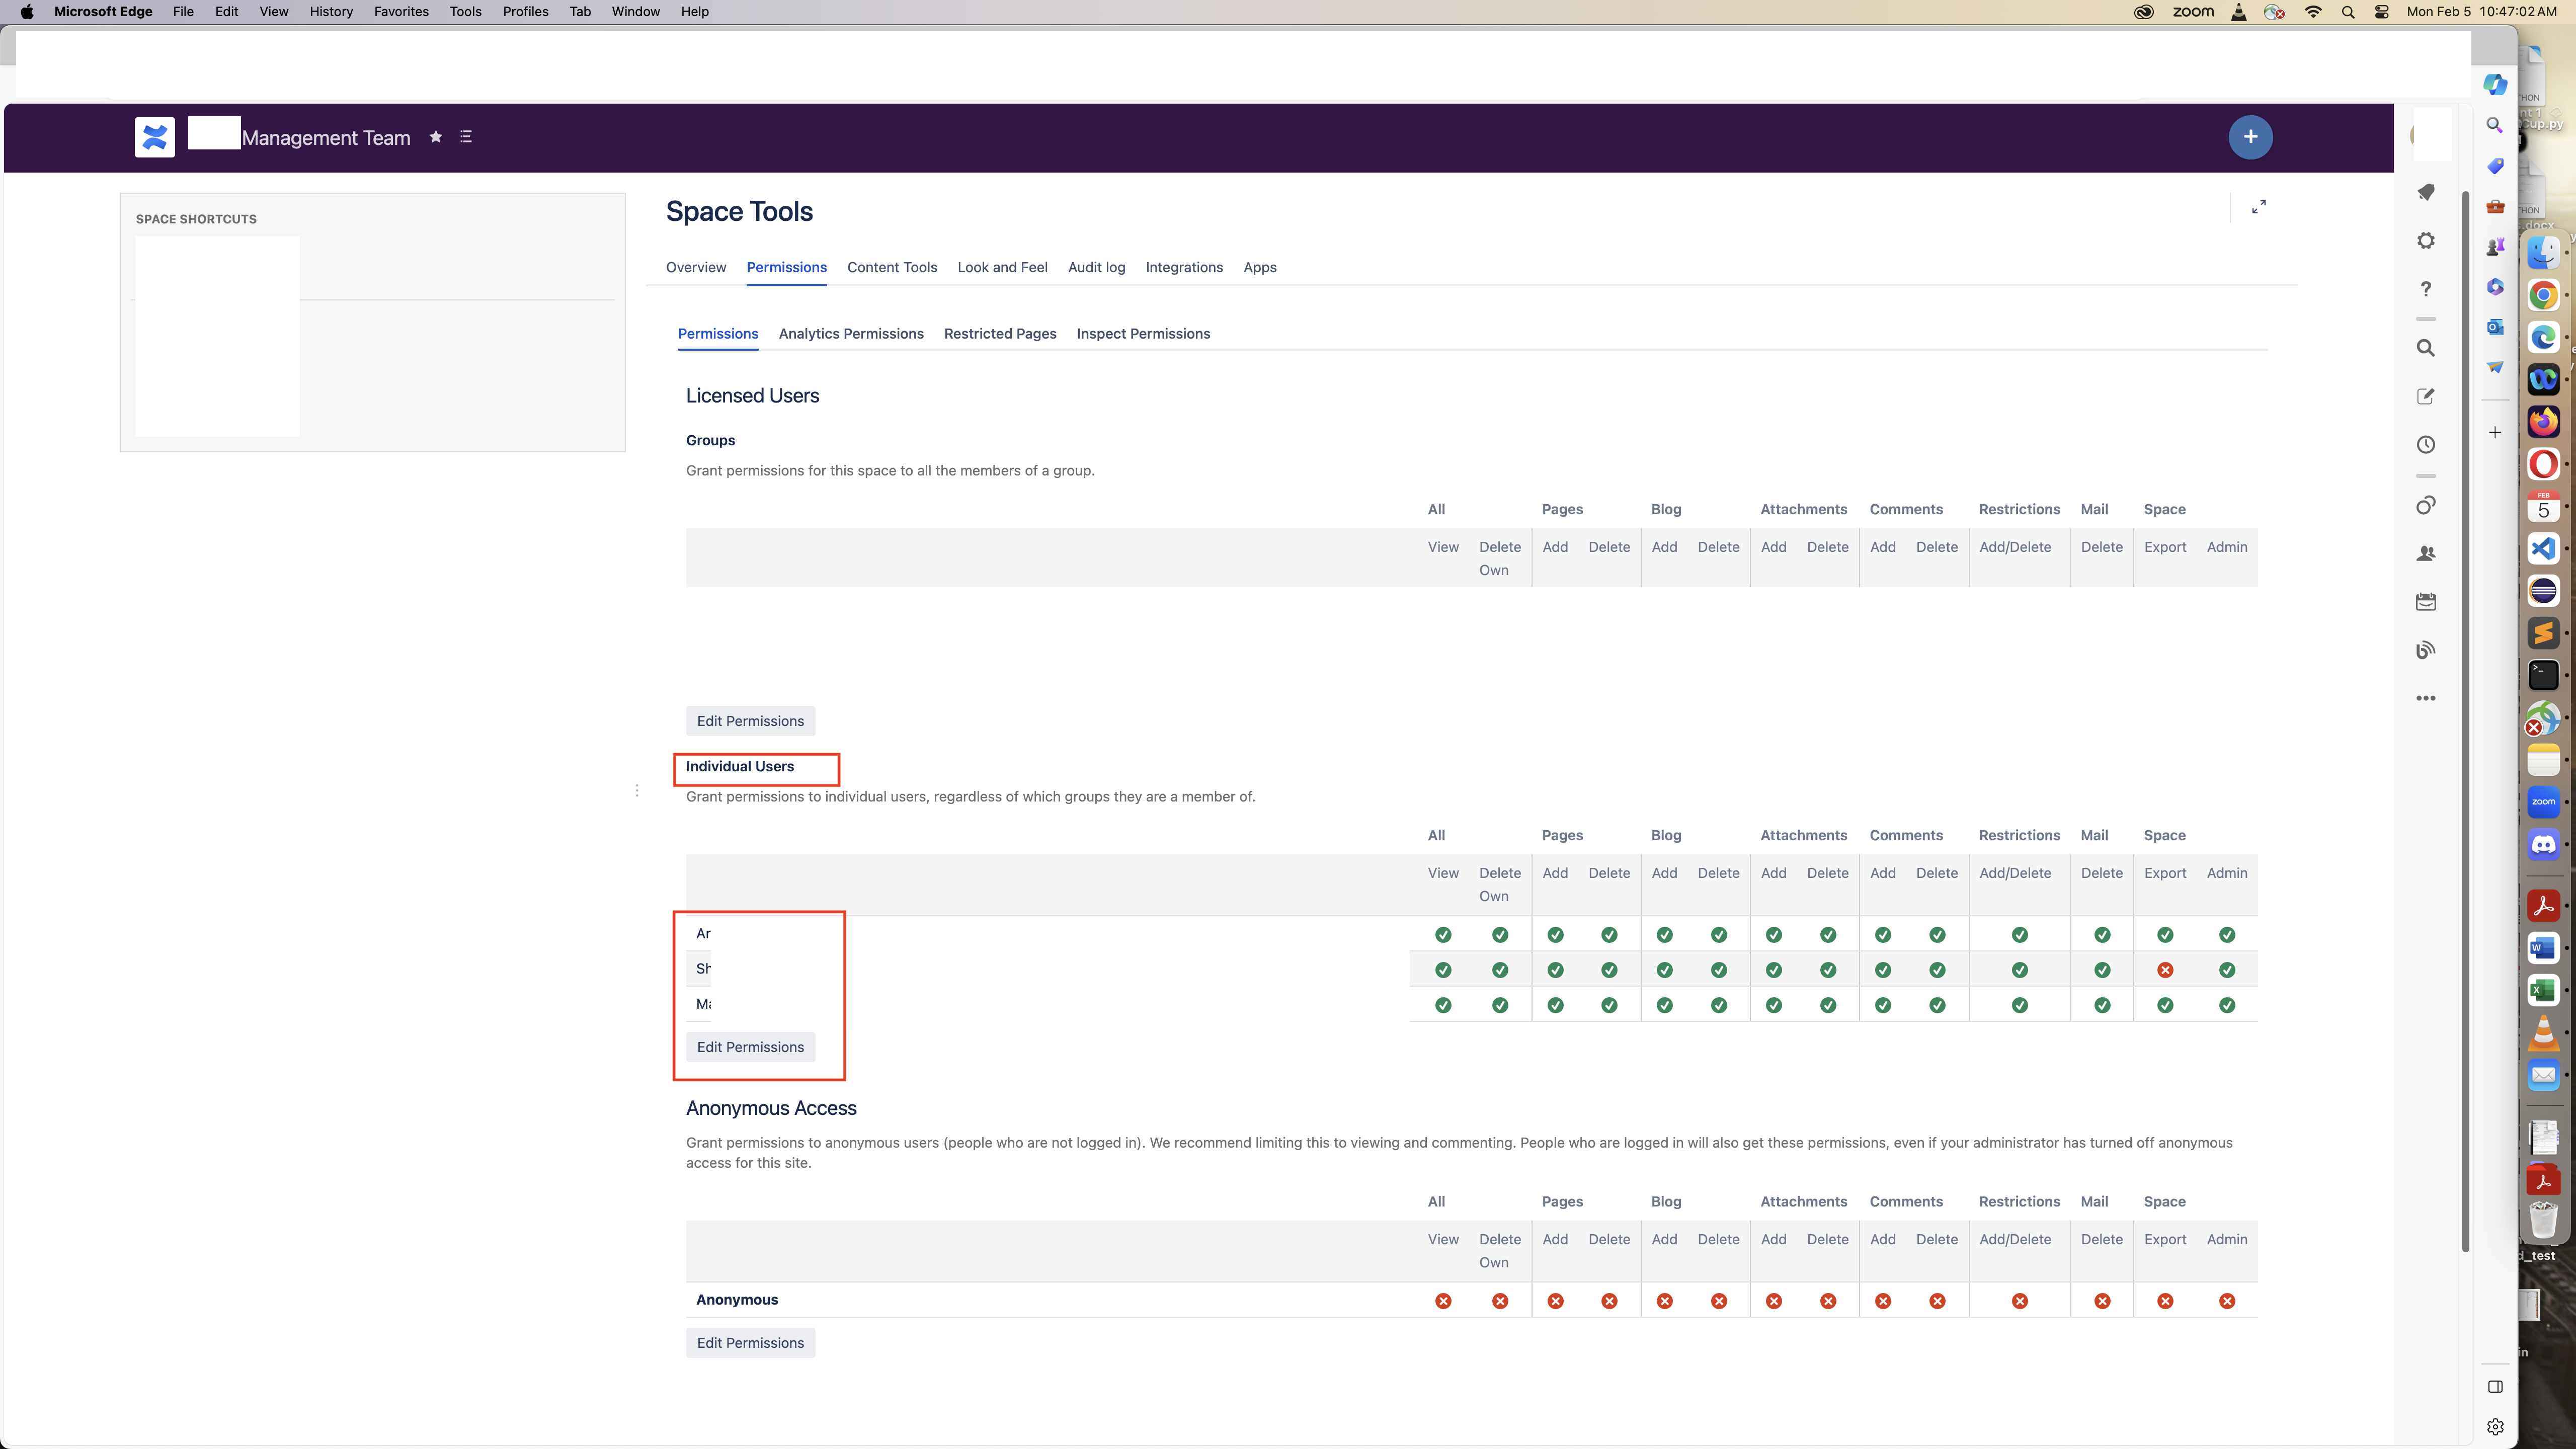Open Confluence search magnifier in sidebar
Image resolution: width=2576 pixels, height=1449 pixels.
click(2425, 348)
